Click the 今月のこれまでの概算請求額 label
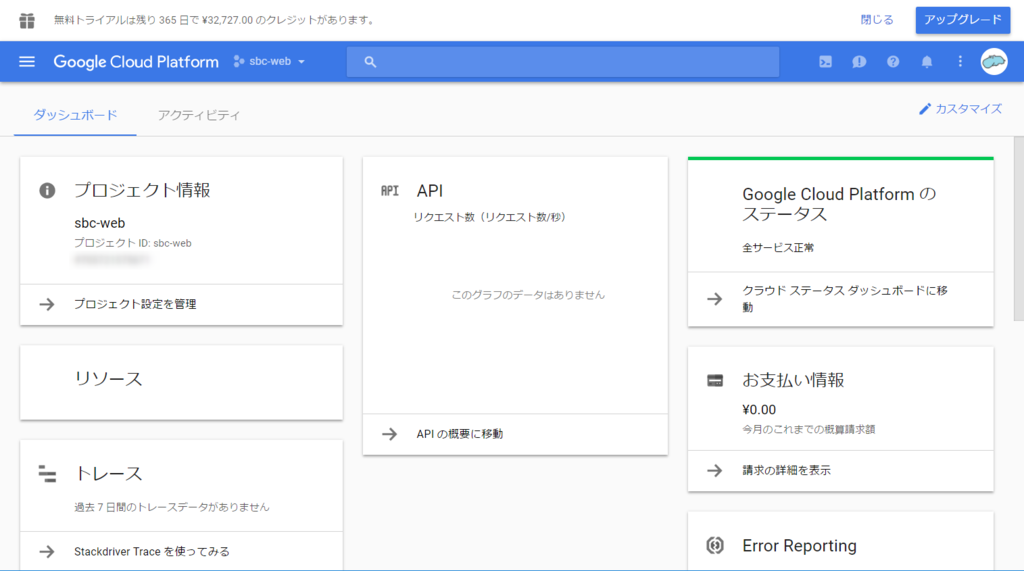Image resolution: width=1024 pixels, height=571 pixels. coord(808,429)
